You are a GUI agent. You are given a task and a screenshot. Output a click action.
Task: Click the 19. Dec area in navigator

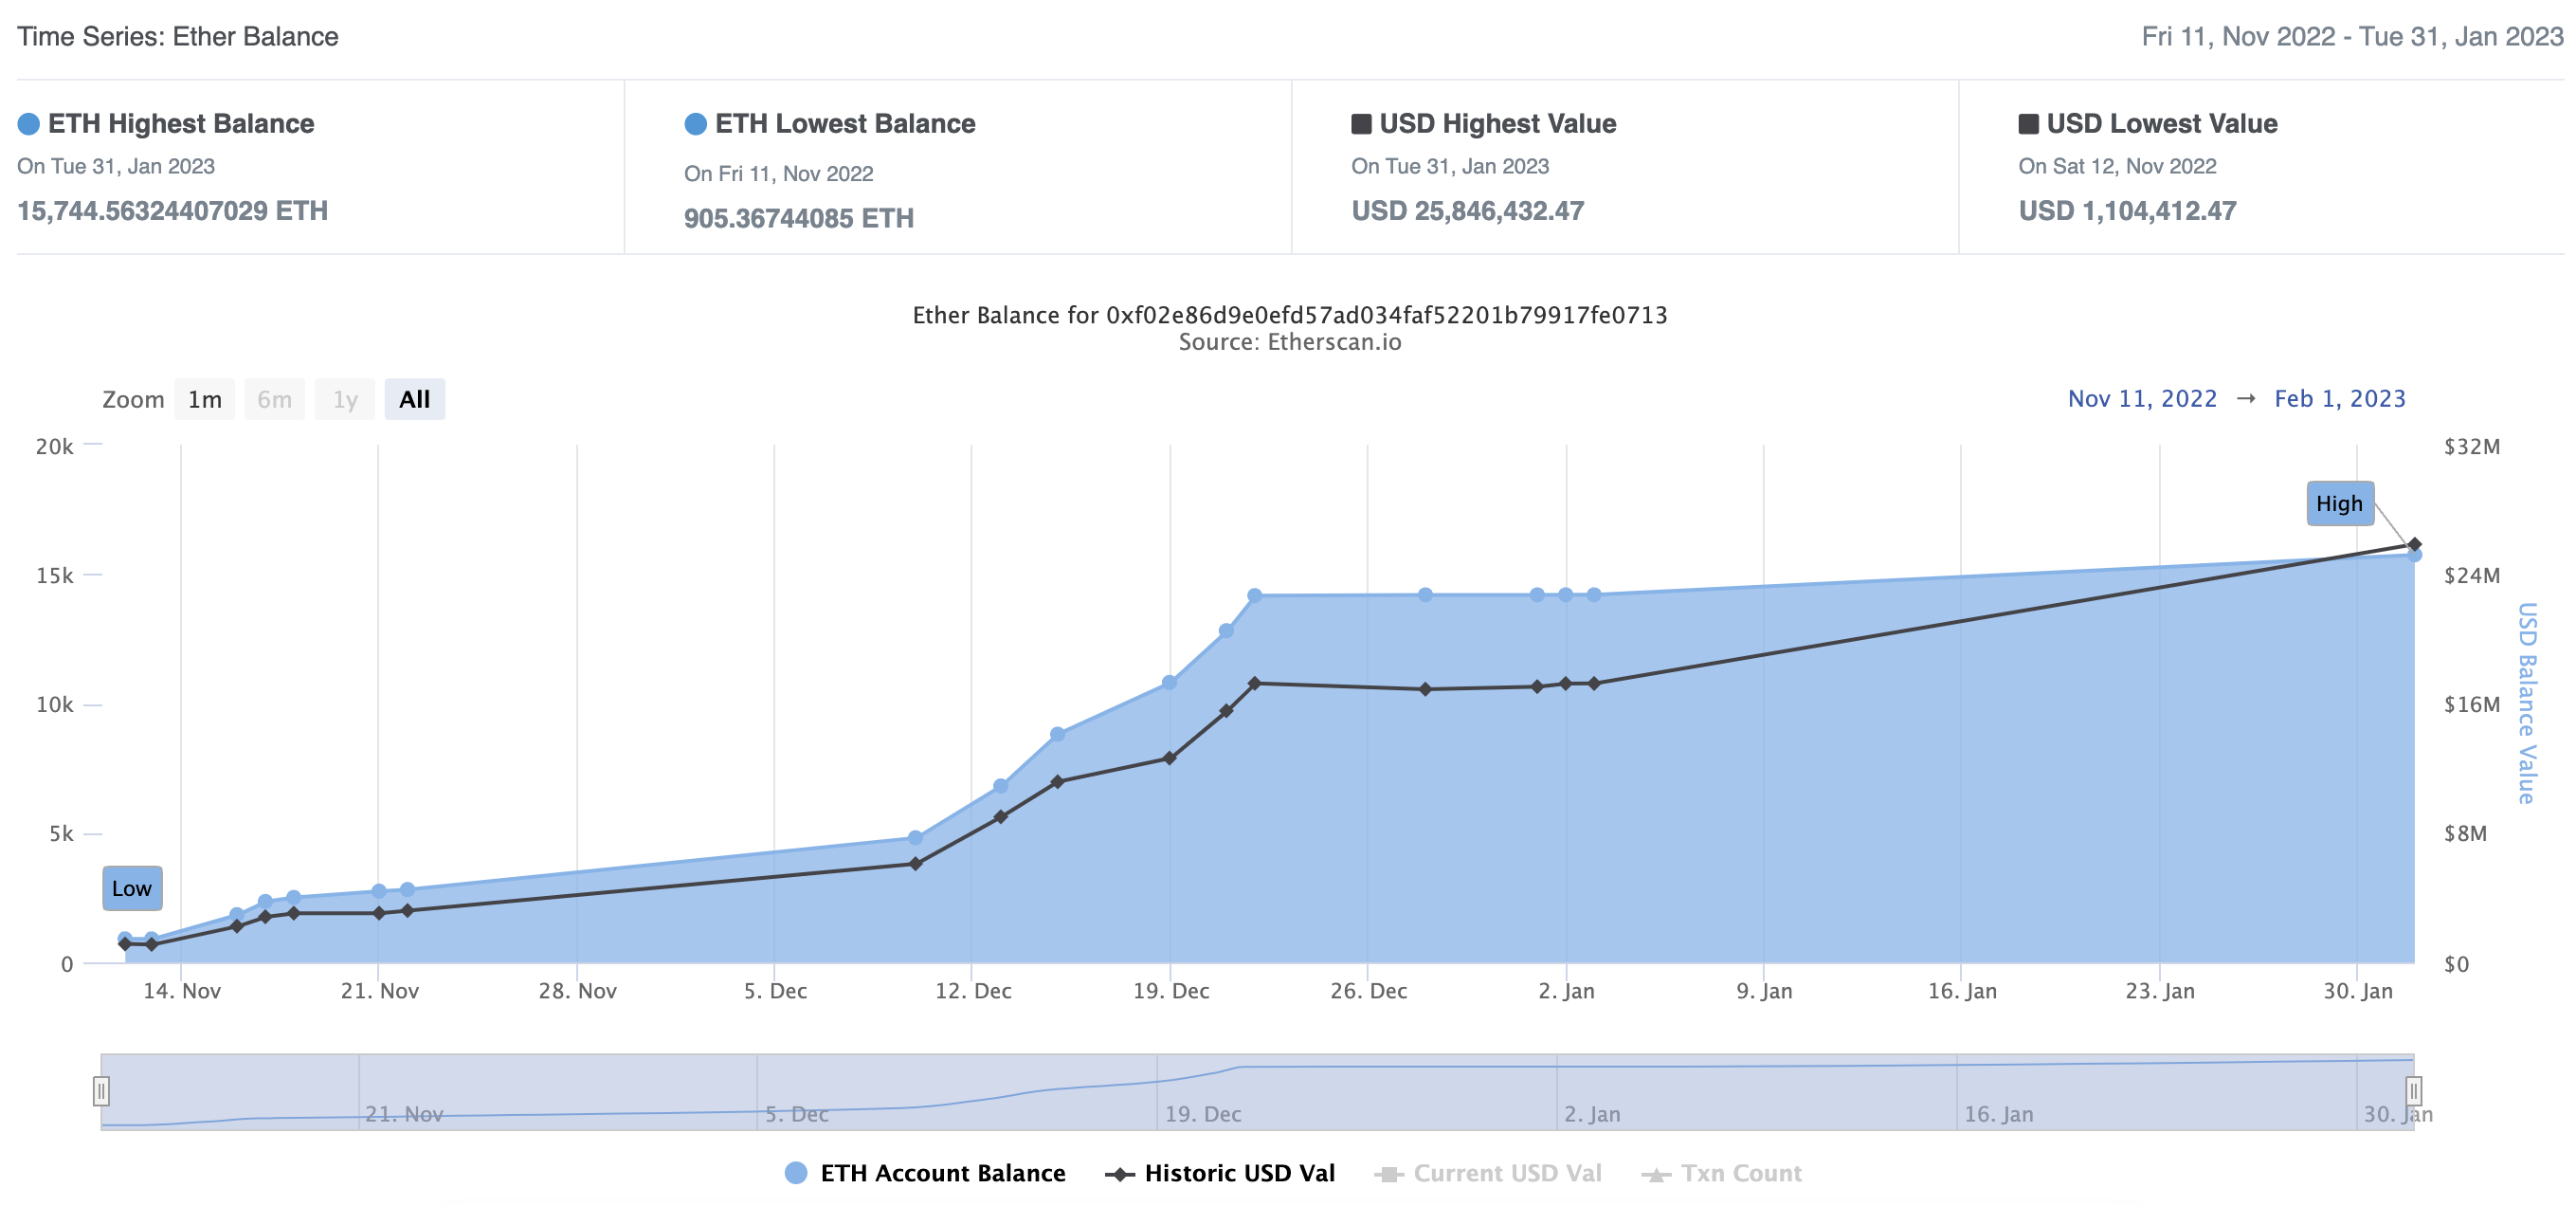pos(1202,1114)
